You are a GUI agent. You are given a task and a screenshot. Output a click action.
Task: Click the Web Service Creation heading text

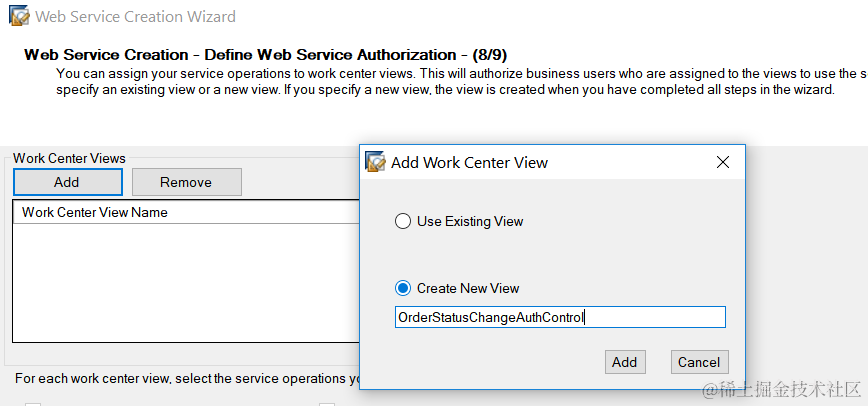pos(266,55)
